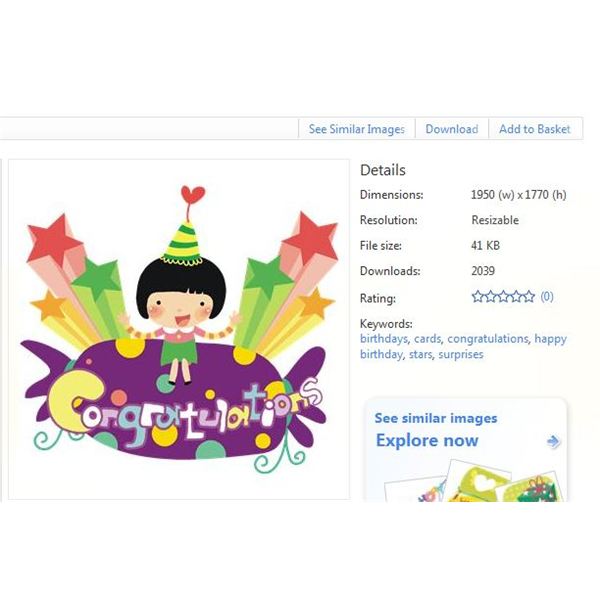Open the surprises keyword link
The image size is (600, 600).
point(461,355)
